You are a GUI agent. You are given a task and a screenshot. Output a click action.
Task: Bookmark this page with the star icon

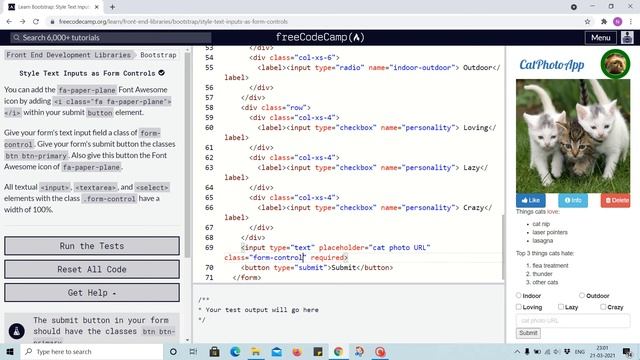pos(587,22)
